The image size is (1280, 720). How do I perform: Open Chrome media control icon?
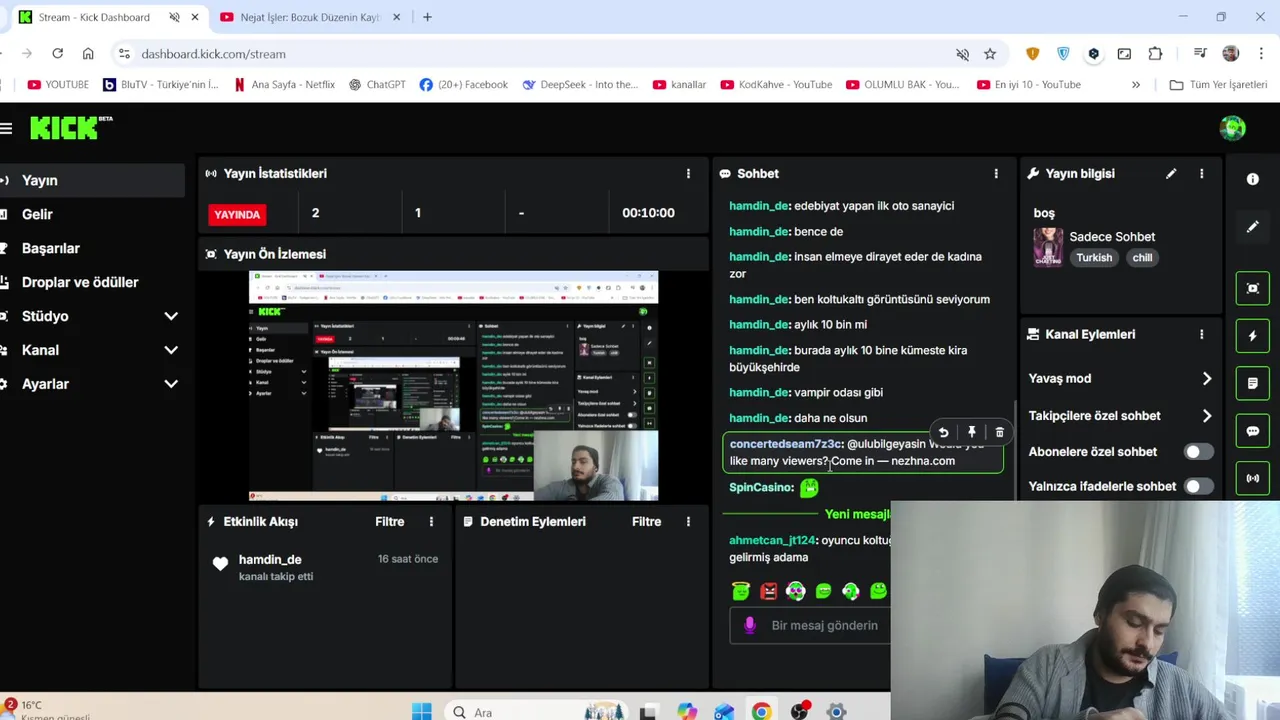[1199, 54]
